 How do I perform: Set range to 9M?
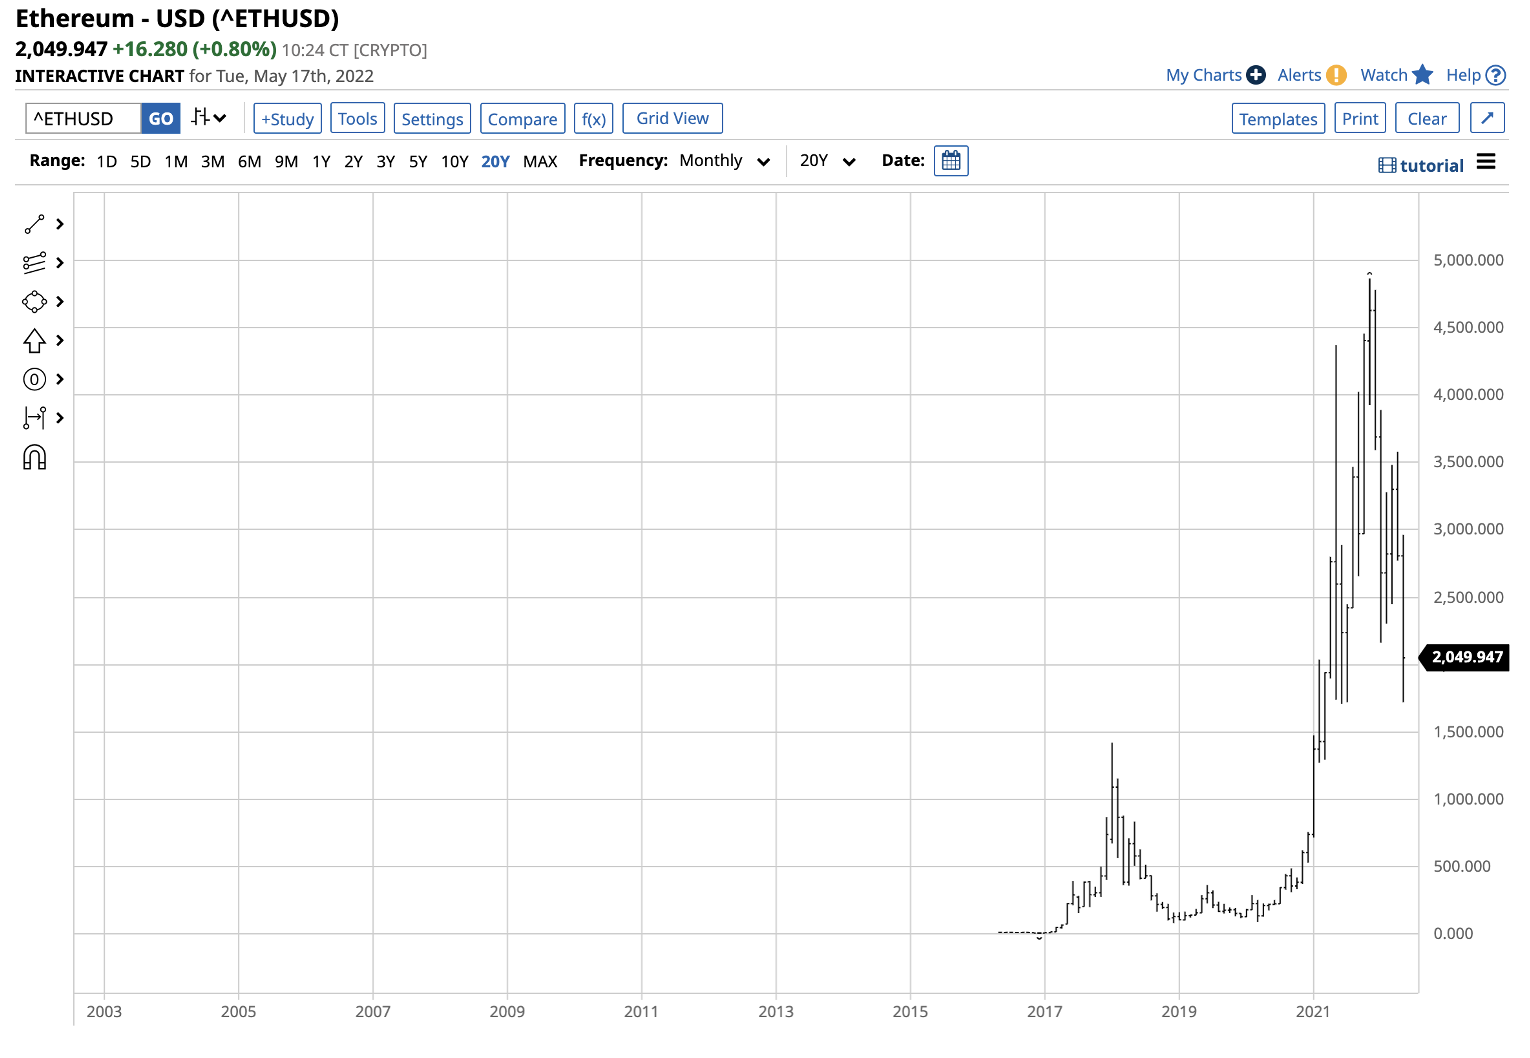point(287,162)
